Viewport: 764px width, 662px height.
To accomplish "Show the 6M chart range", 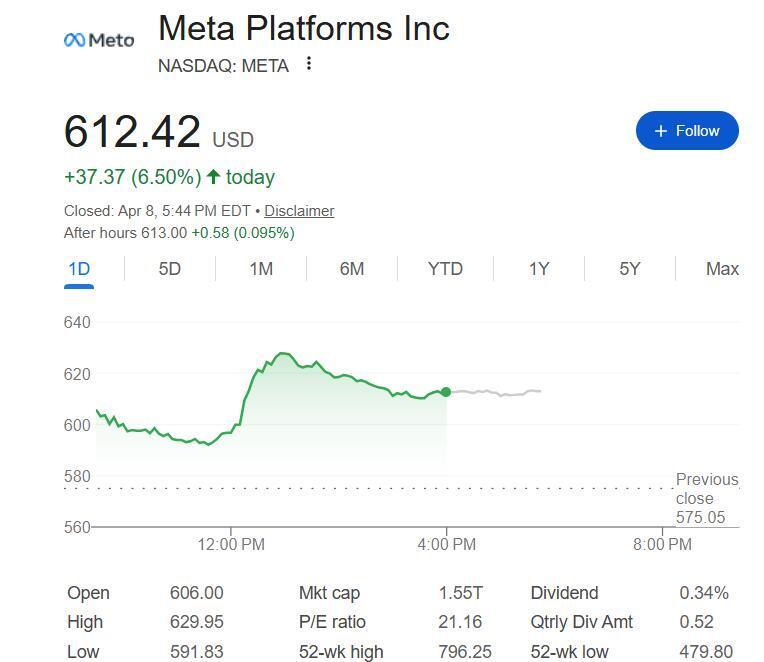I will [x=352, y=268].
